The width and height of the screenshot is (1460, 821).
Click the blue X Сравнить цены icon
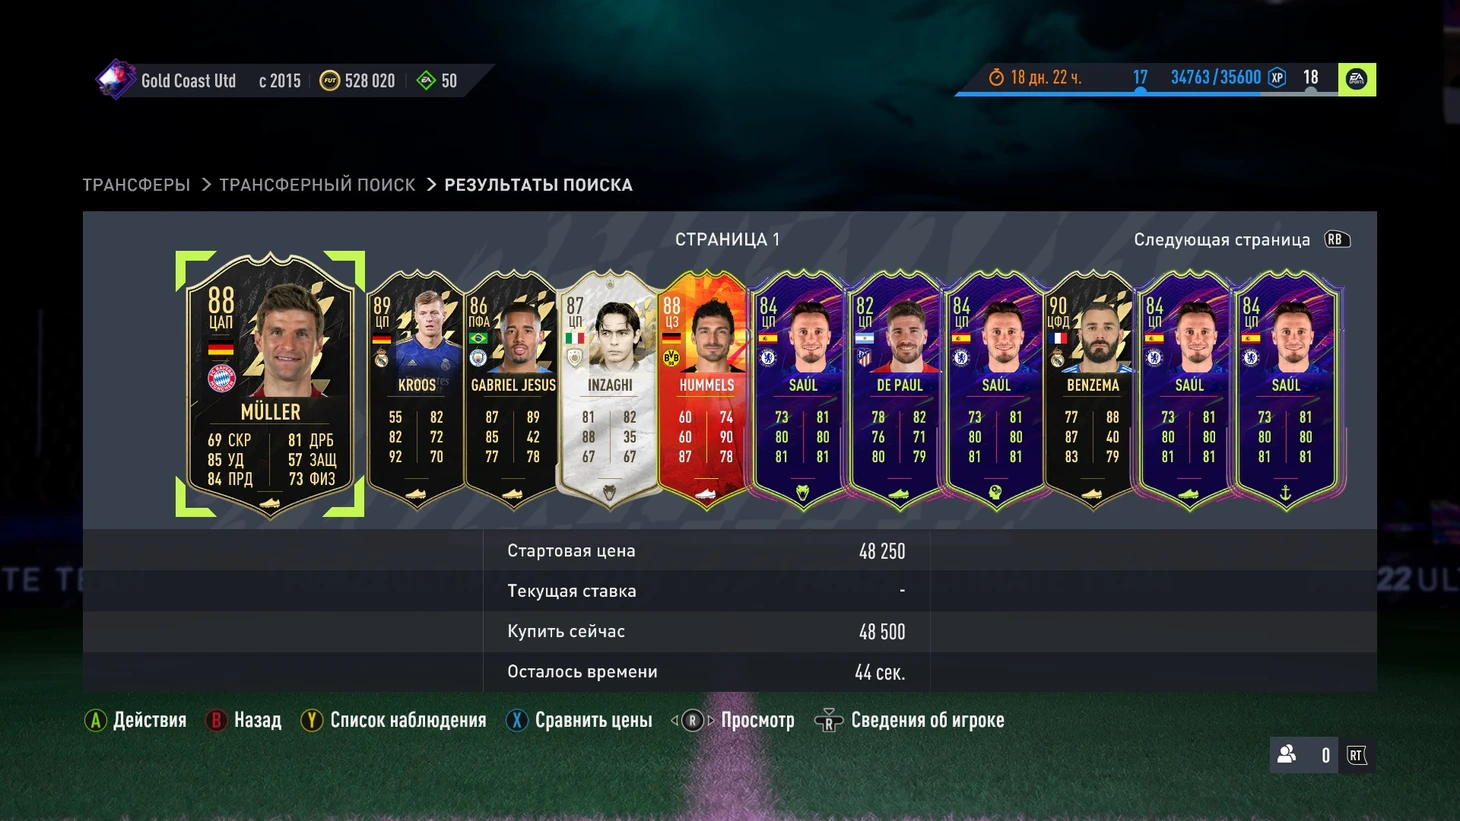[x=516, y=721]
